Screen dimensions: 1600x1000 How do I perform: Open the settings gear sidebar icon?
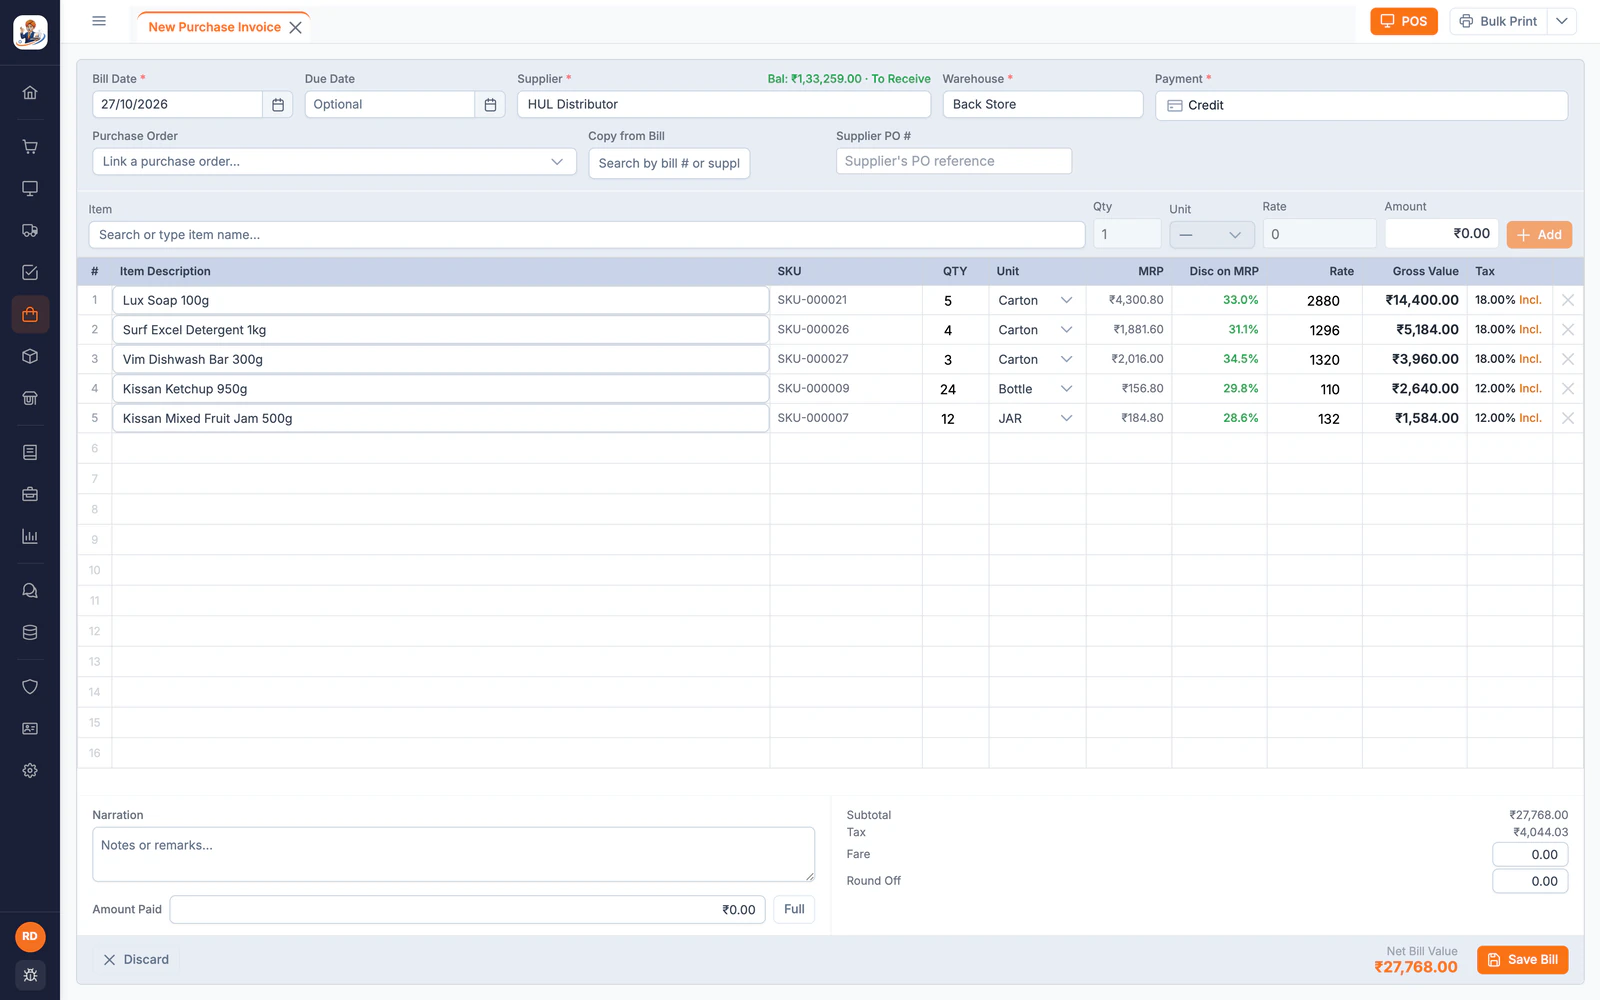(x=30, y=771)
